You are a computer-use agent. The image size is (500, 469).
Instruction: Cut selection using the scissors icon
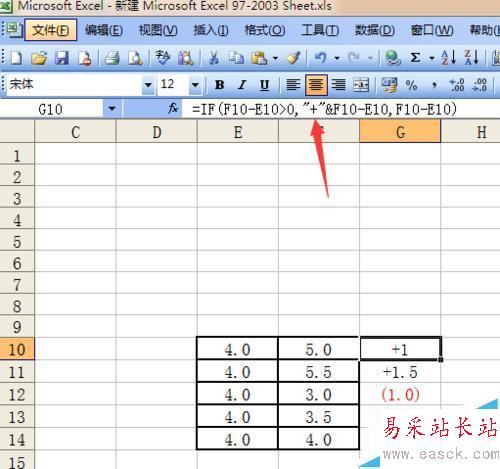tap(213, 58)
